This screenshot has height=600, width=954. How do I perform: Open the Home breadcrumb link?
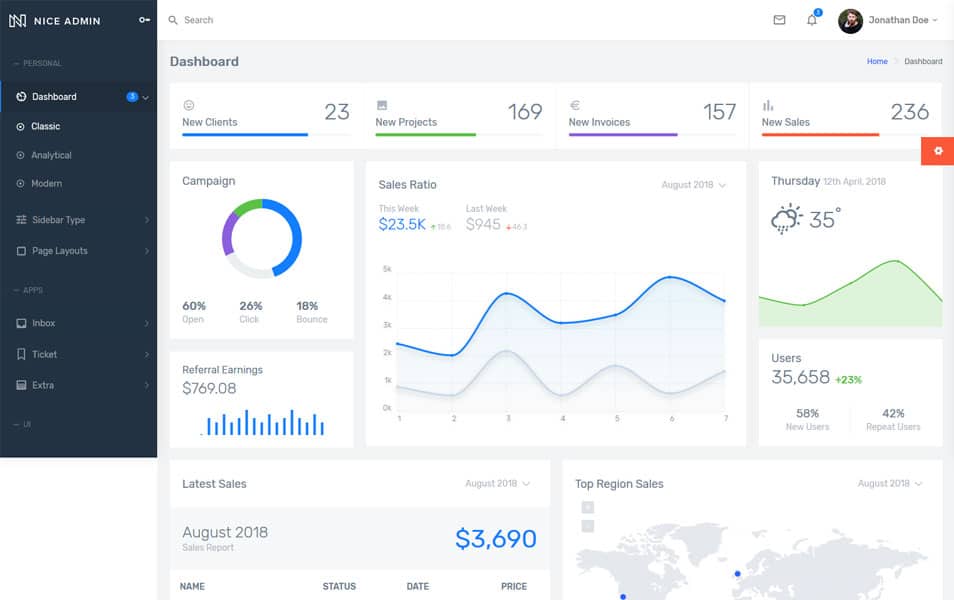pyautogui.click(x=877, y=61)
